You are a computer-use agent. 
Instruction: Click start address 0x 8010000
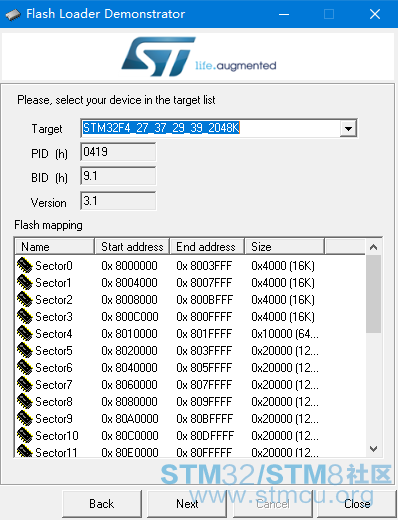click(129, 334)
